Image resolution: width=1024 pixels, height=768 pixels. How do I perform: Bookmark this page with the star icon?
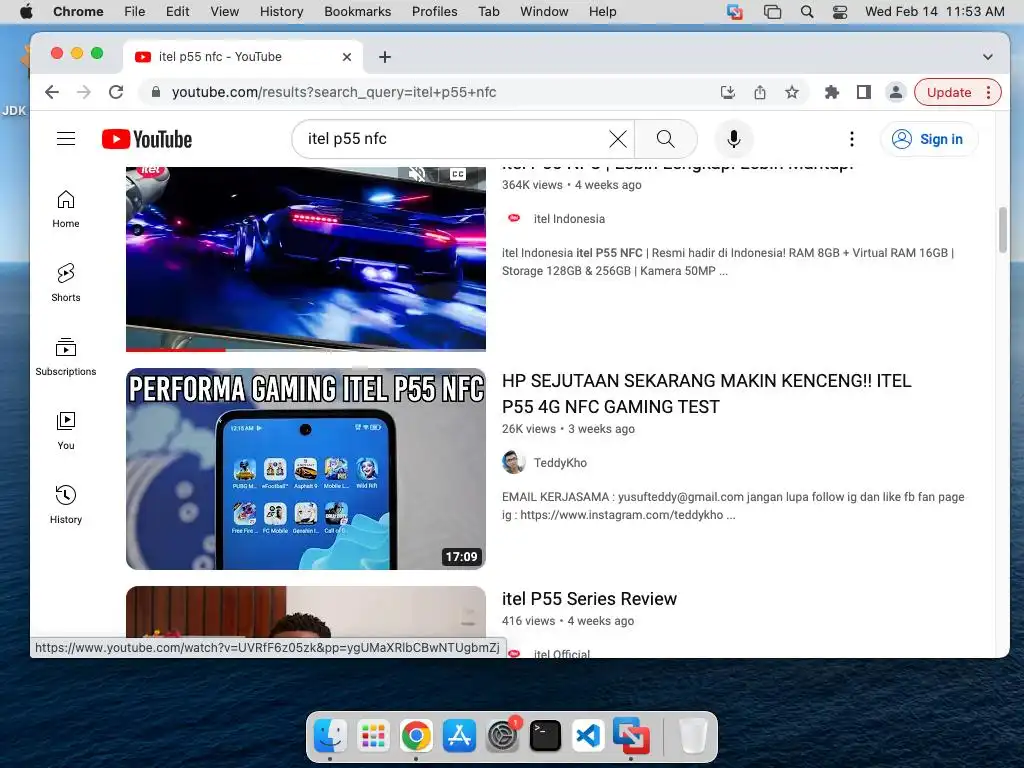coord(792,92)
